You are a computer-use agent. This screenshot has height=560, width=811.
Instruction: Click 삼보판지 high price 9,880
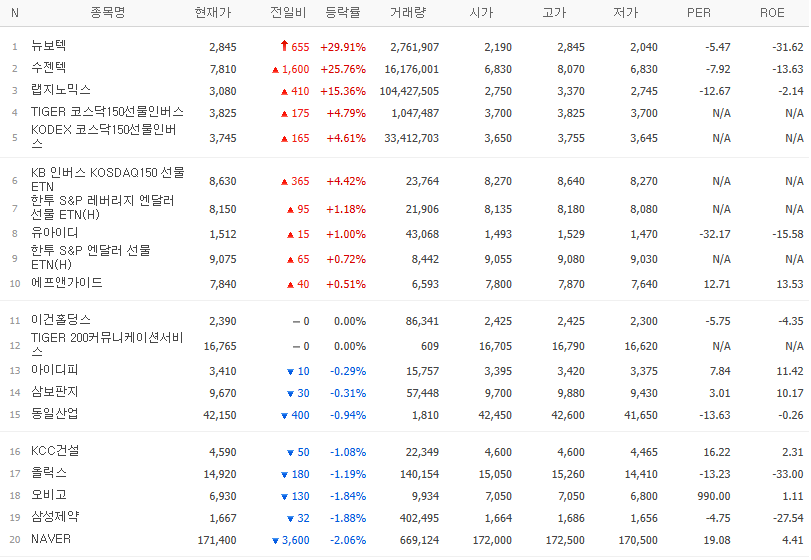pyautogui.click(x=571, y=393)
